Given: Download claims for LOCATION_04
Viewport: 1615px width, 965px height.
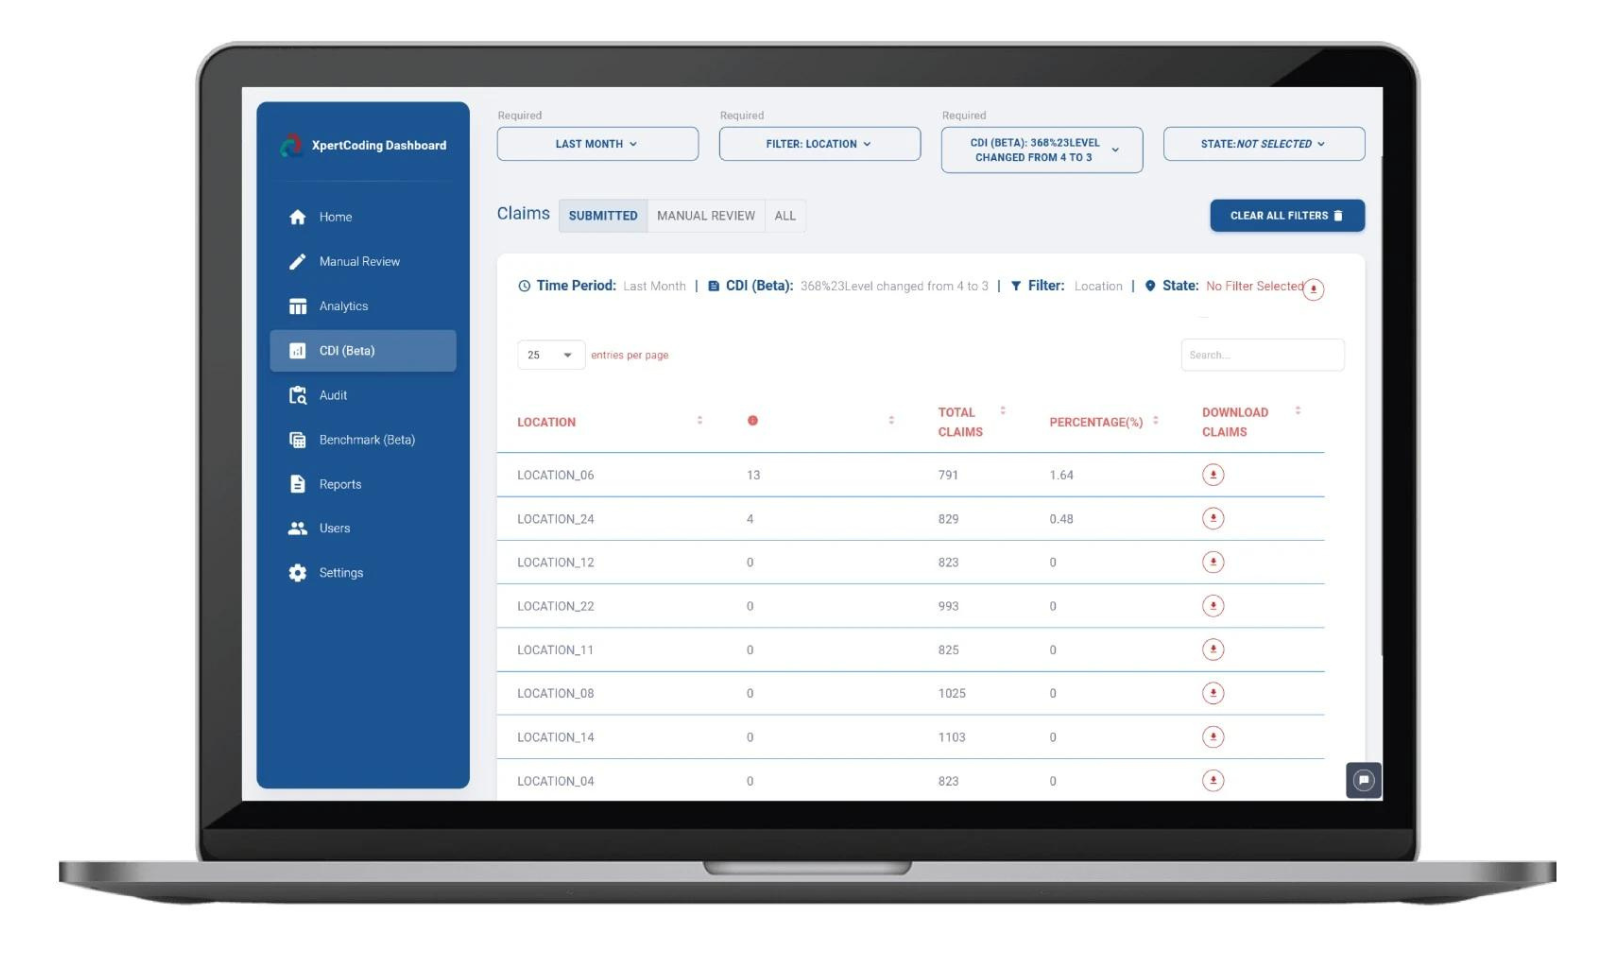Looking at the screenshot, I should 1213,780.
